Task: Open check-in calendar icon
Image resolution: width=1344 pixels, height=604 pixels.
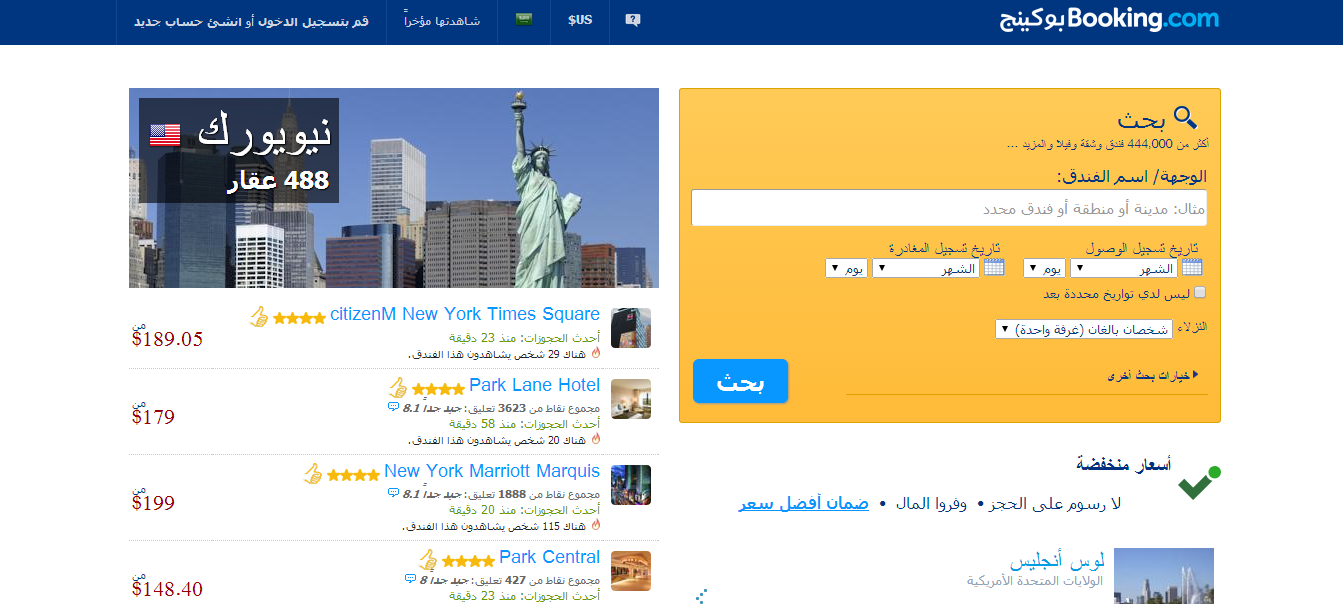Action: point(1192,267)
